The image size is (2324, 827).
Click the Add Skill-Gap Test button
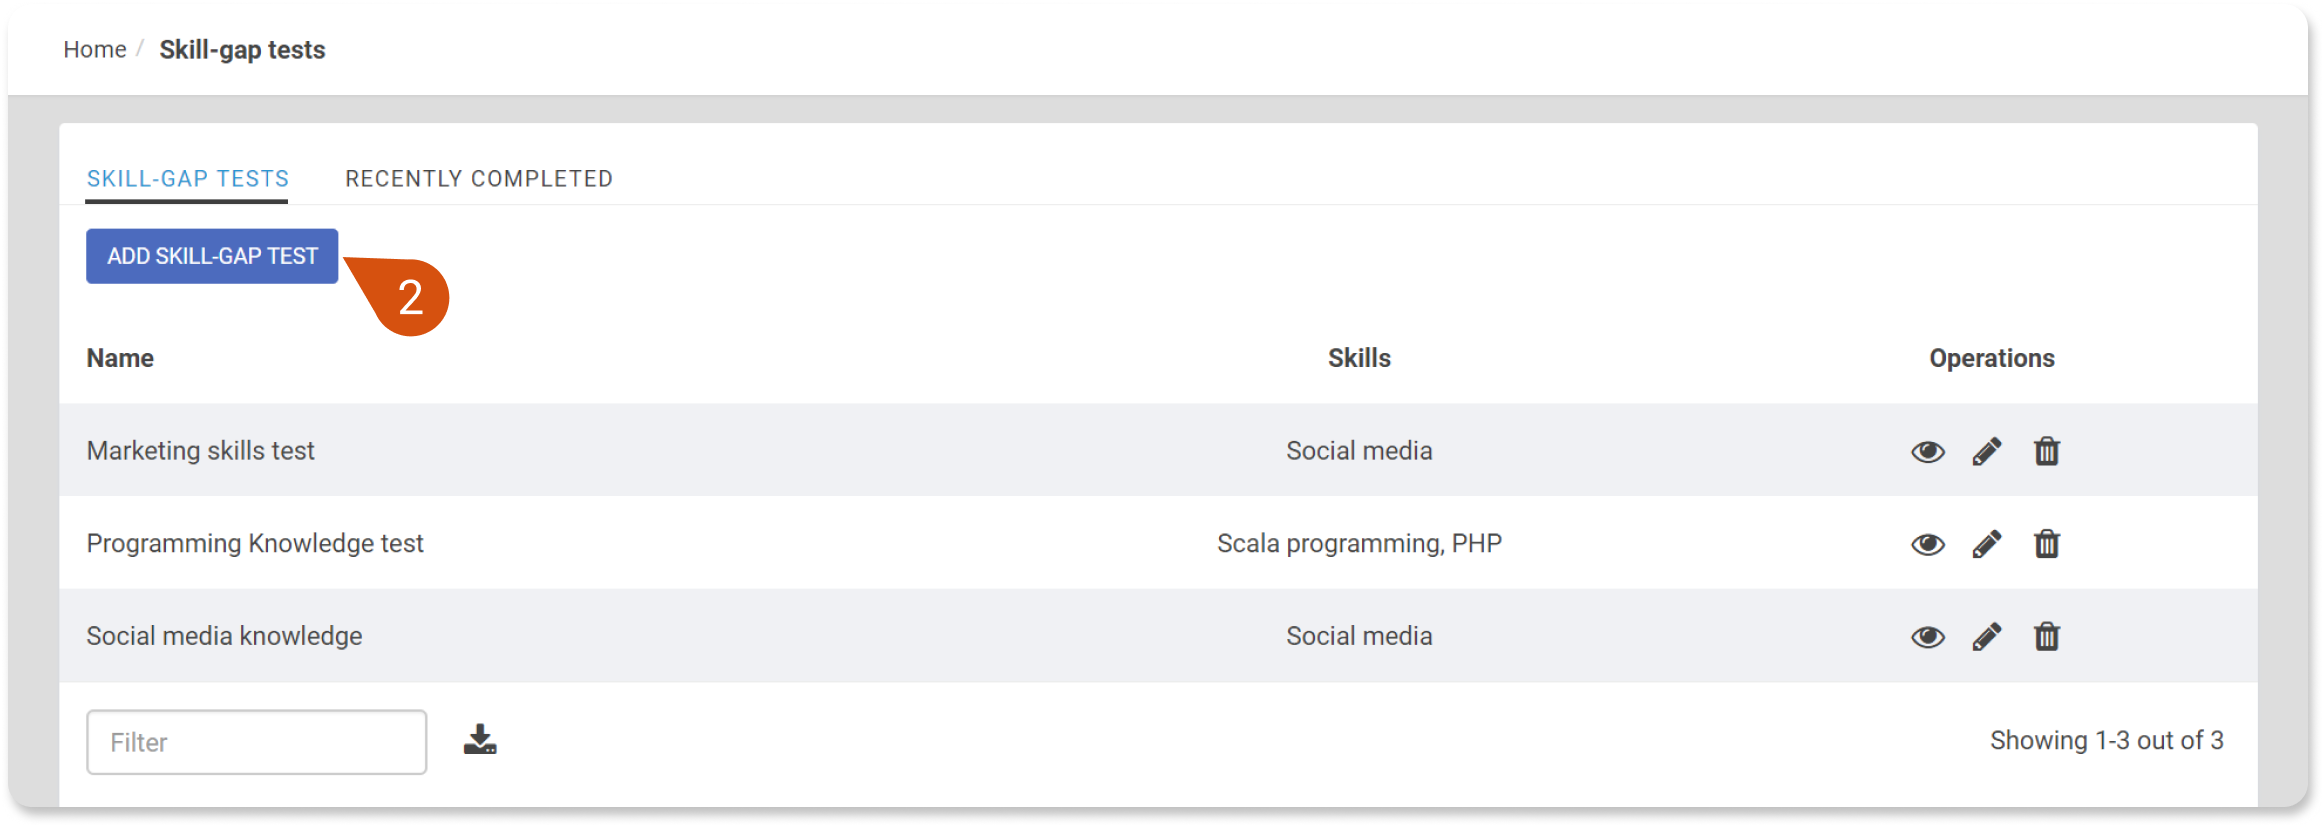click(x=212, y=256)
